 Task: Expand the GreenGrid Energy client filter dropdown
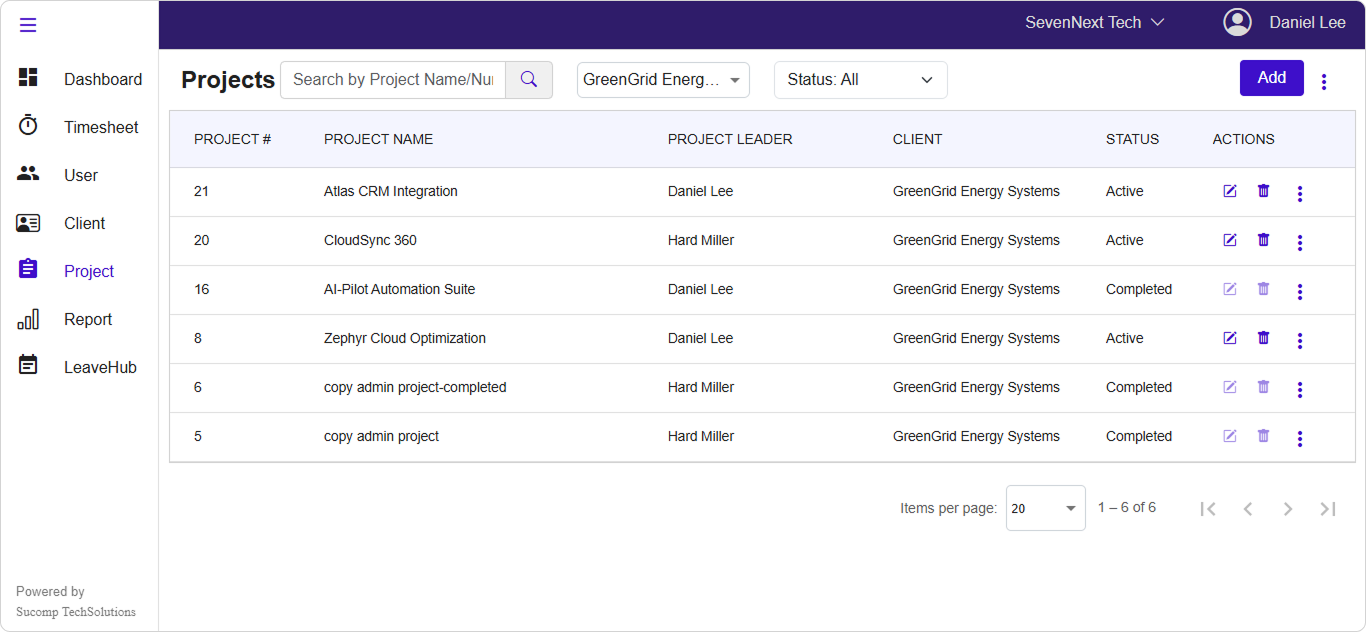pyautogui.click(x=663, y=80)
